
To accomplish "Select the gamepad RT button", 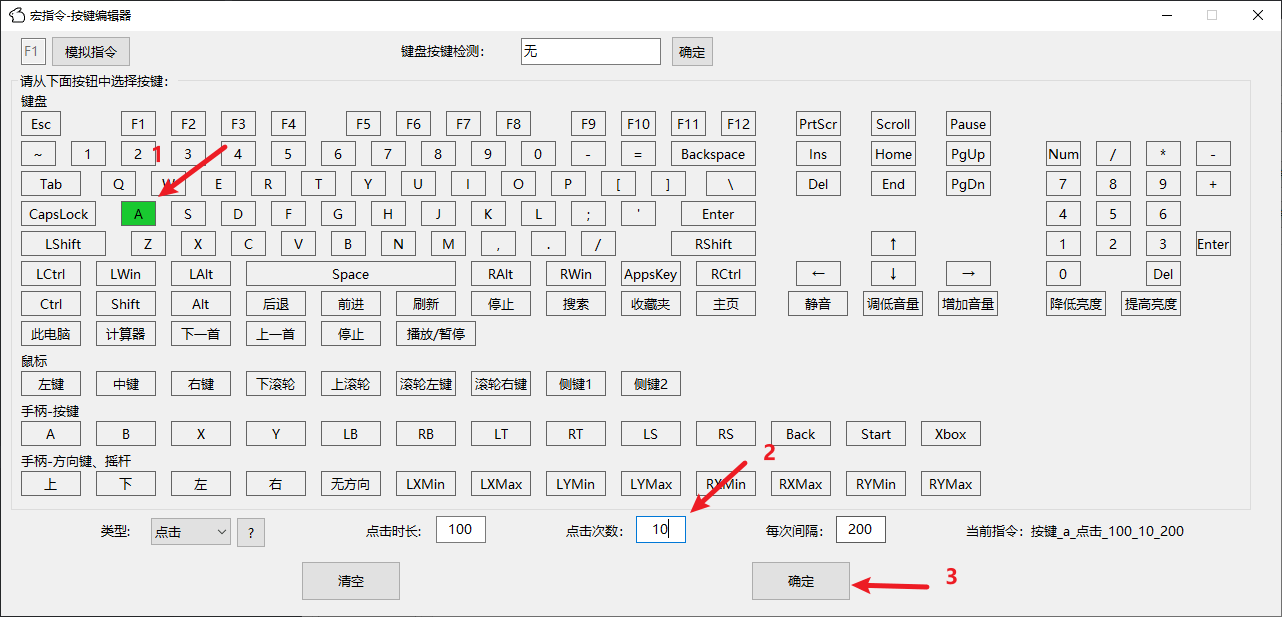I will 576,434.
